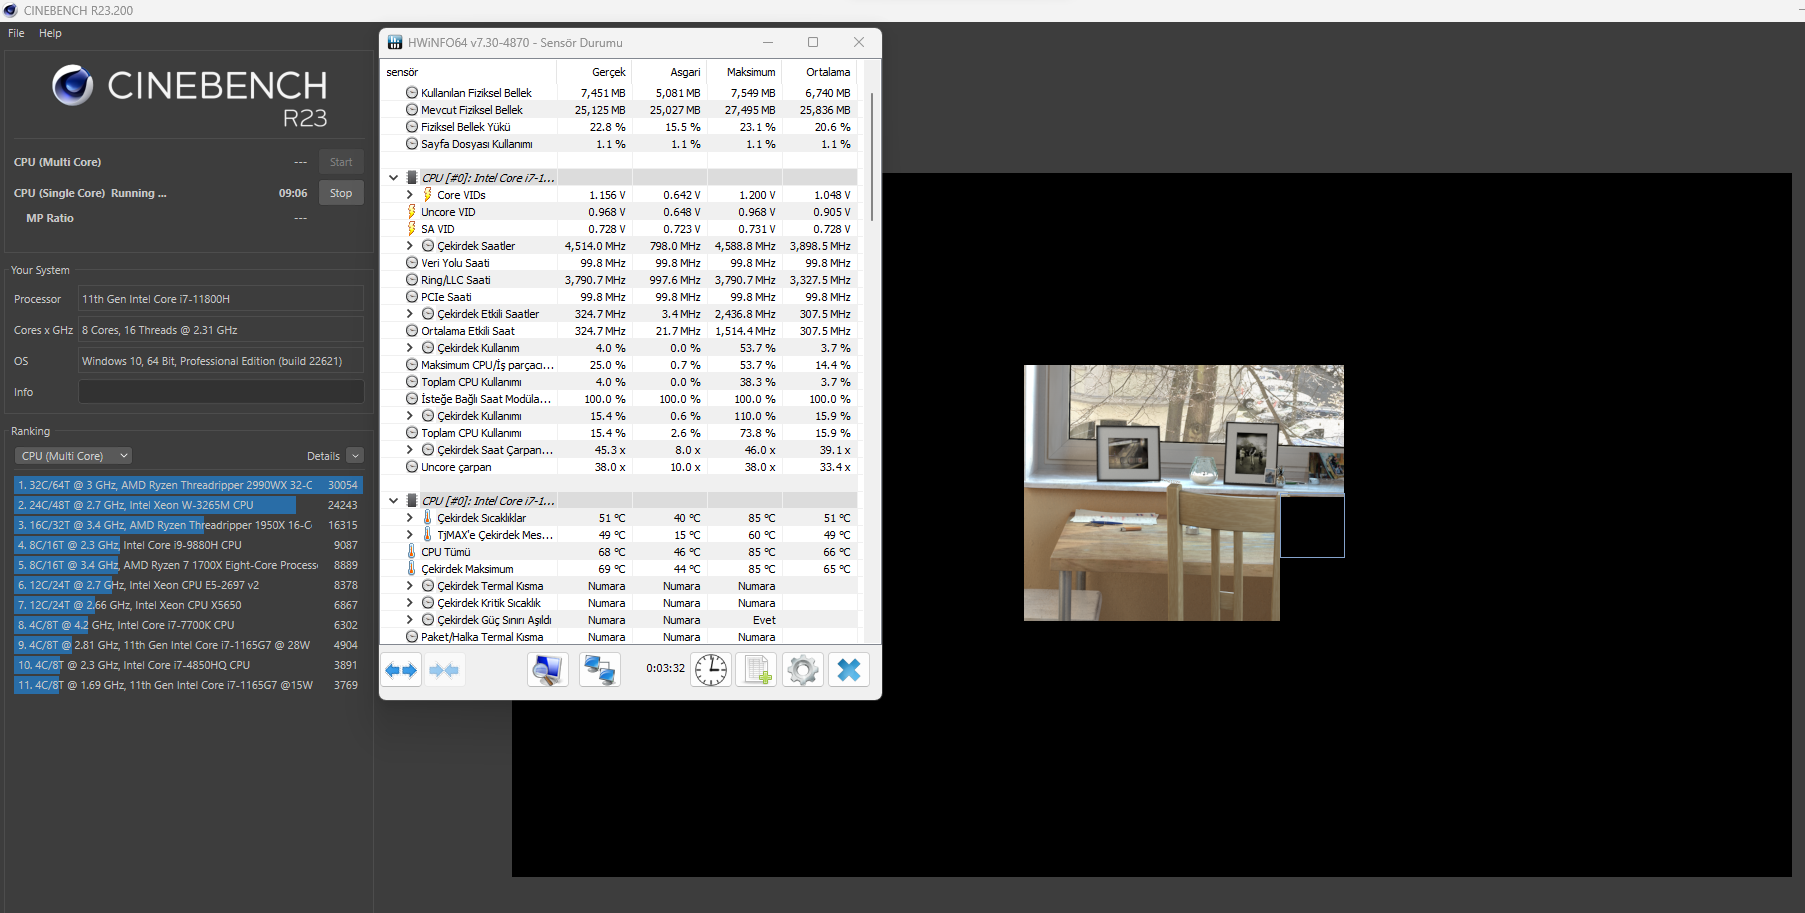Click the clock icon beside PCIe Saati
Image resolution: width=1805 pixels, height=913 pixels.
click(412, 297)
